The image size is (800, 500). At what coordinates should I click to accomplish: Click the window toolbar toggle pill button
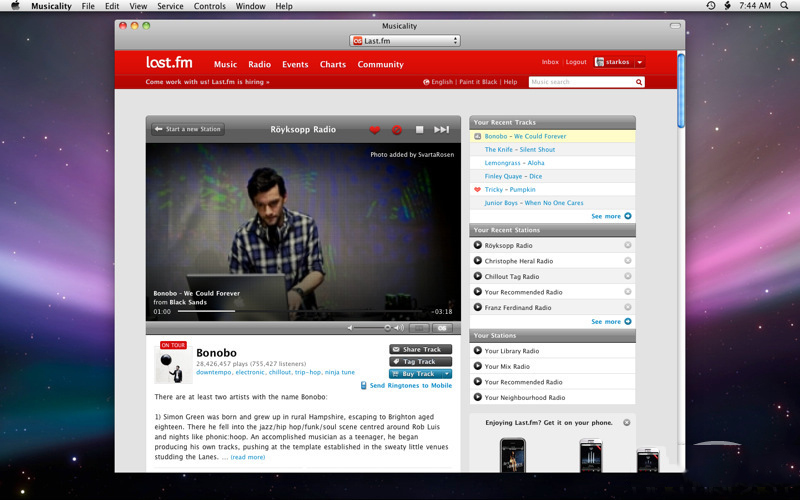(675, 26)
